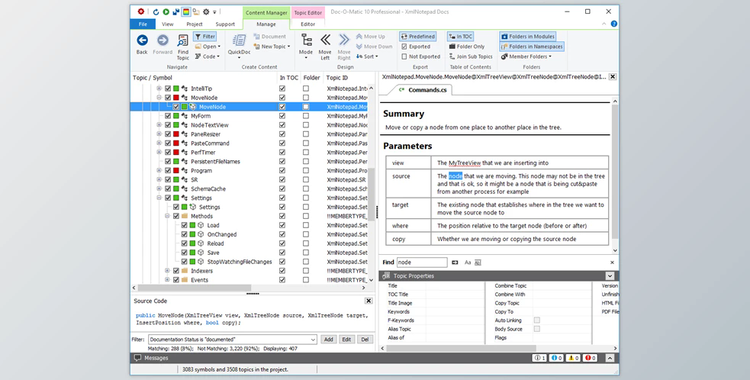Click the blue info counter in Messages bar

pyautogui.click(x=556, y=358)
